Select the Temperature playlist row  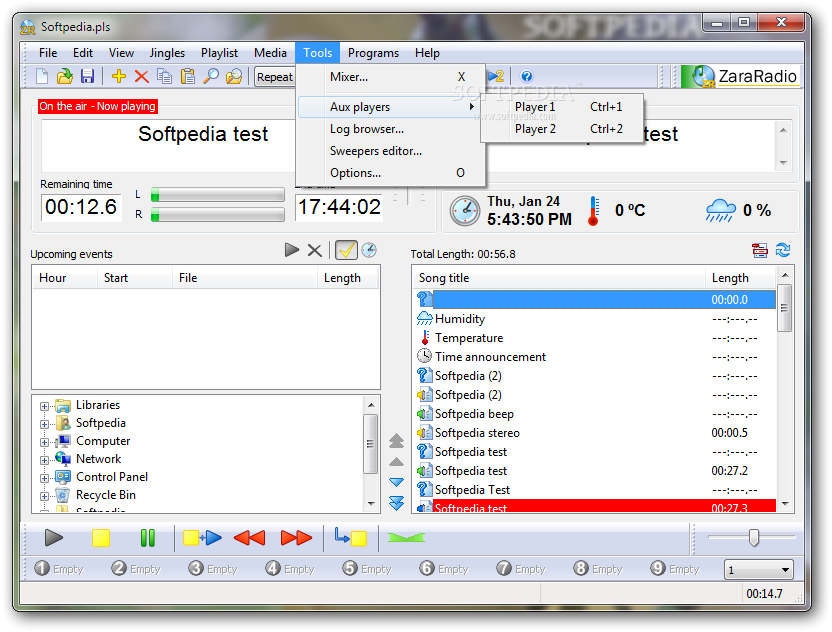click(x=594, y=338)
